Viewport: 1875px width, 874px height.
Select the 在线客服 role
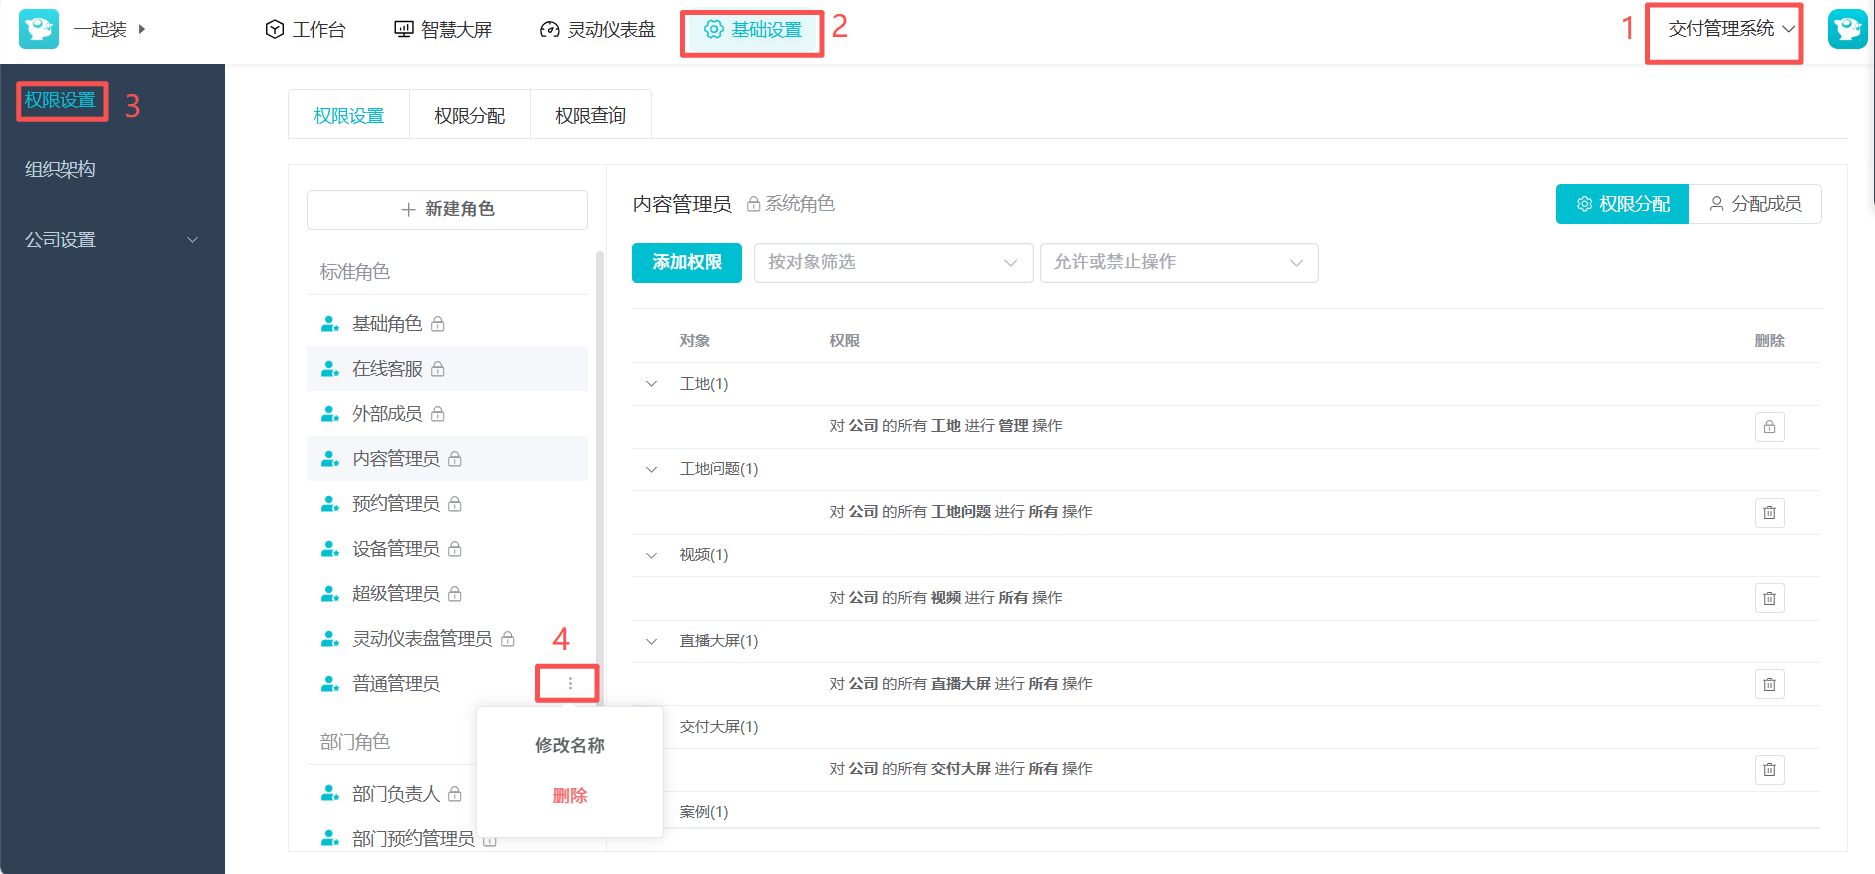(447, 369)
